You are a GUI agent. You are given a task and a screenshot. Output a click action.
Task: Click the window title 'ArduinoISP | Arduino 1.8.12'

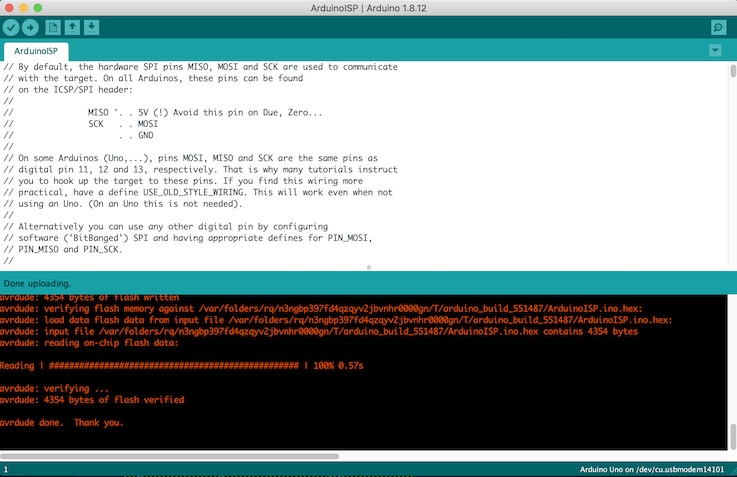coord(368,8)
